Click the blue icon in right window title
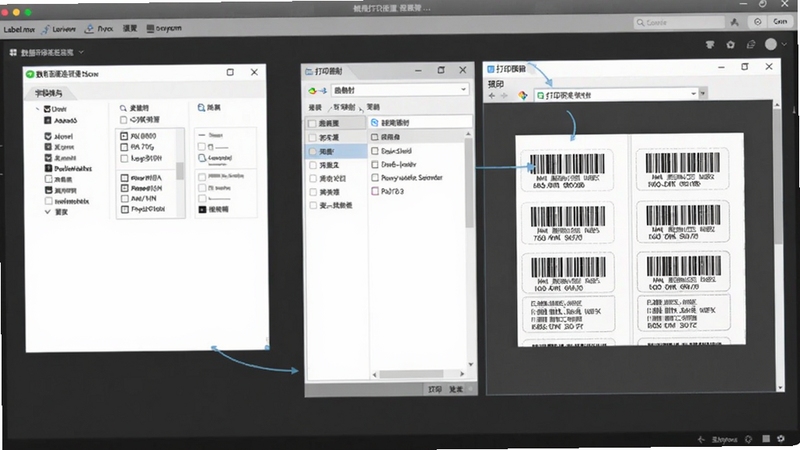Viewport: 800px width, 450px height. 490,68
